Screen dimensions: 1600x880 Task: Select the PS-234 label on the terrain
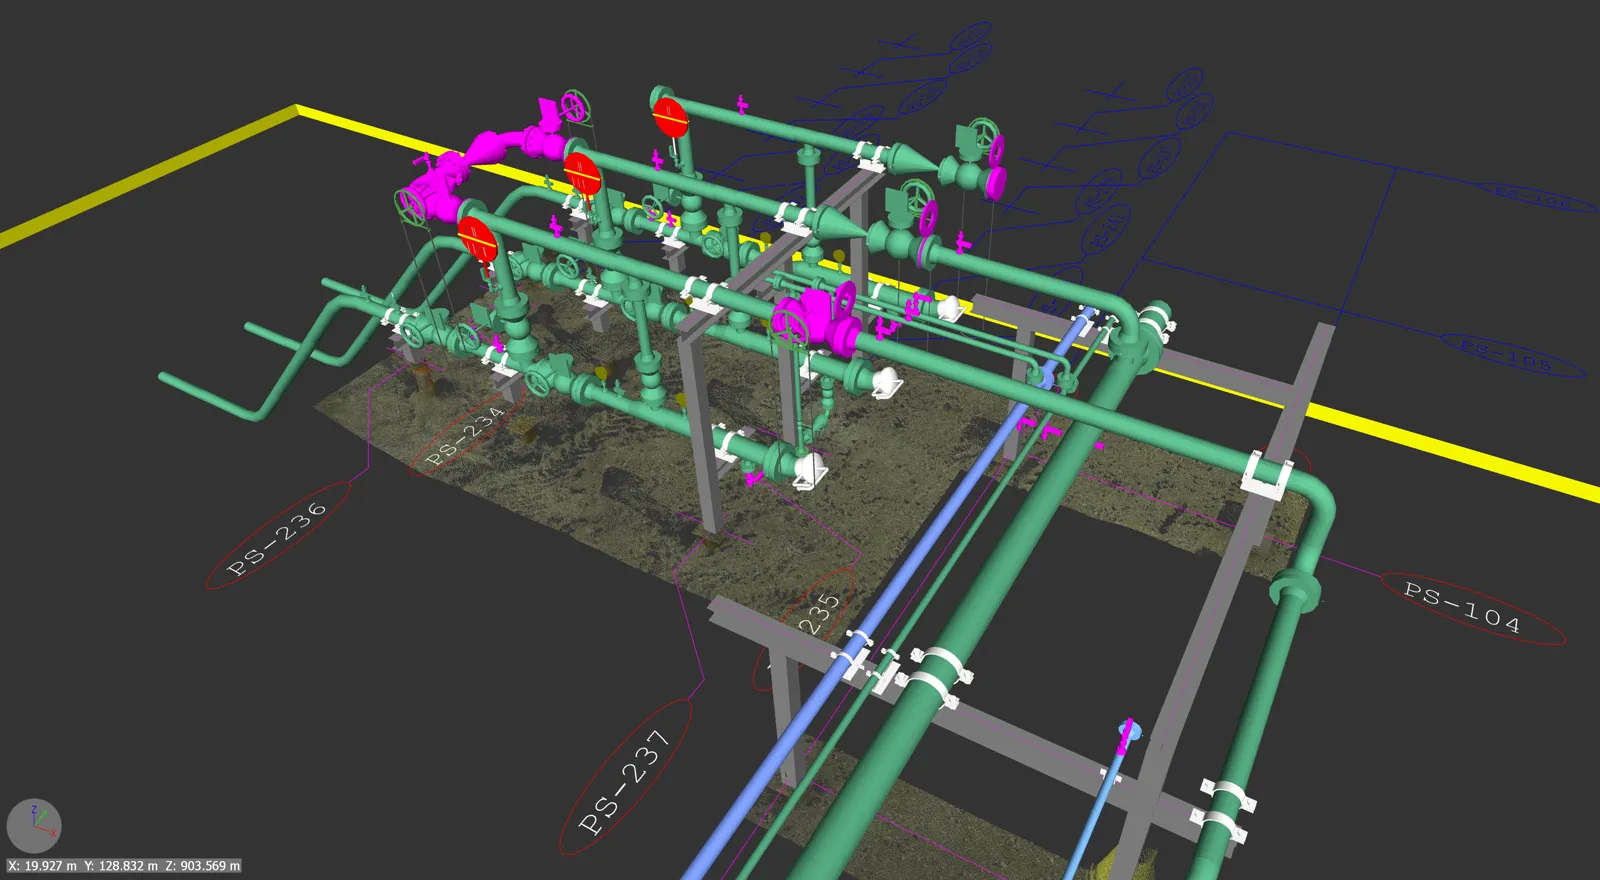pos(466,436)
